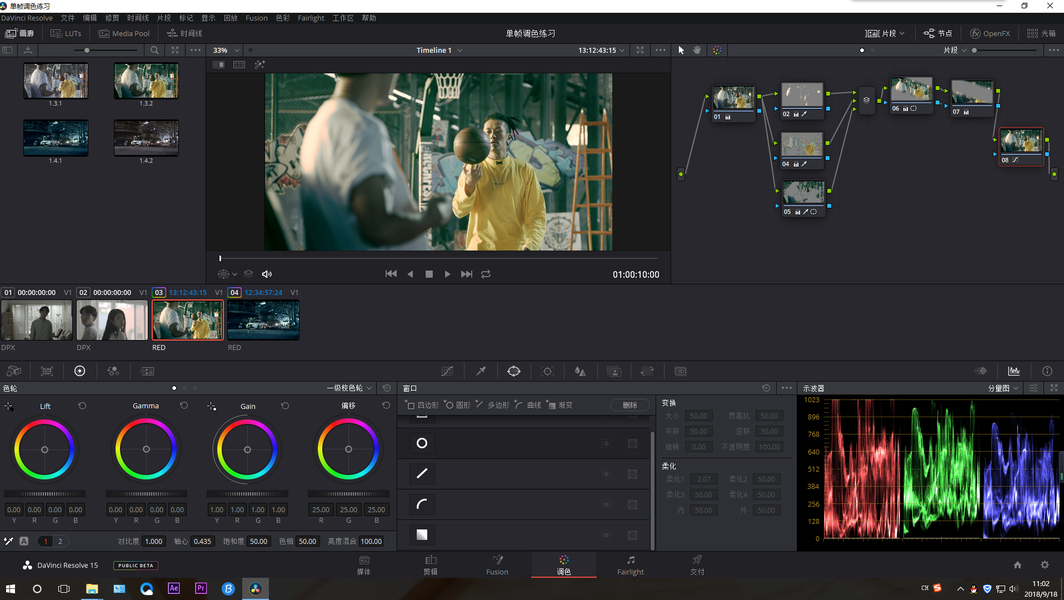Screen dimensions: 1064x600
Task: Open the Camera Raw palette
Action: 14,371
